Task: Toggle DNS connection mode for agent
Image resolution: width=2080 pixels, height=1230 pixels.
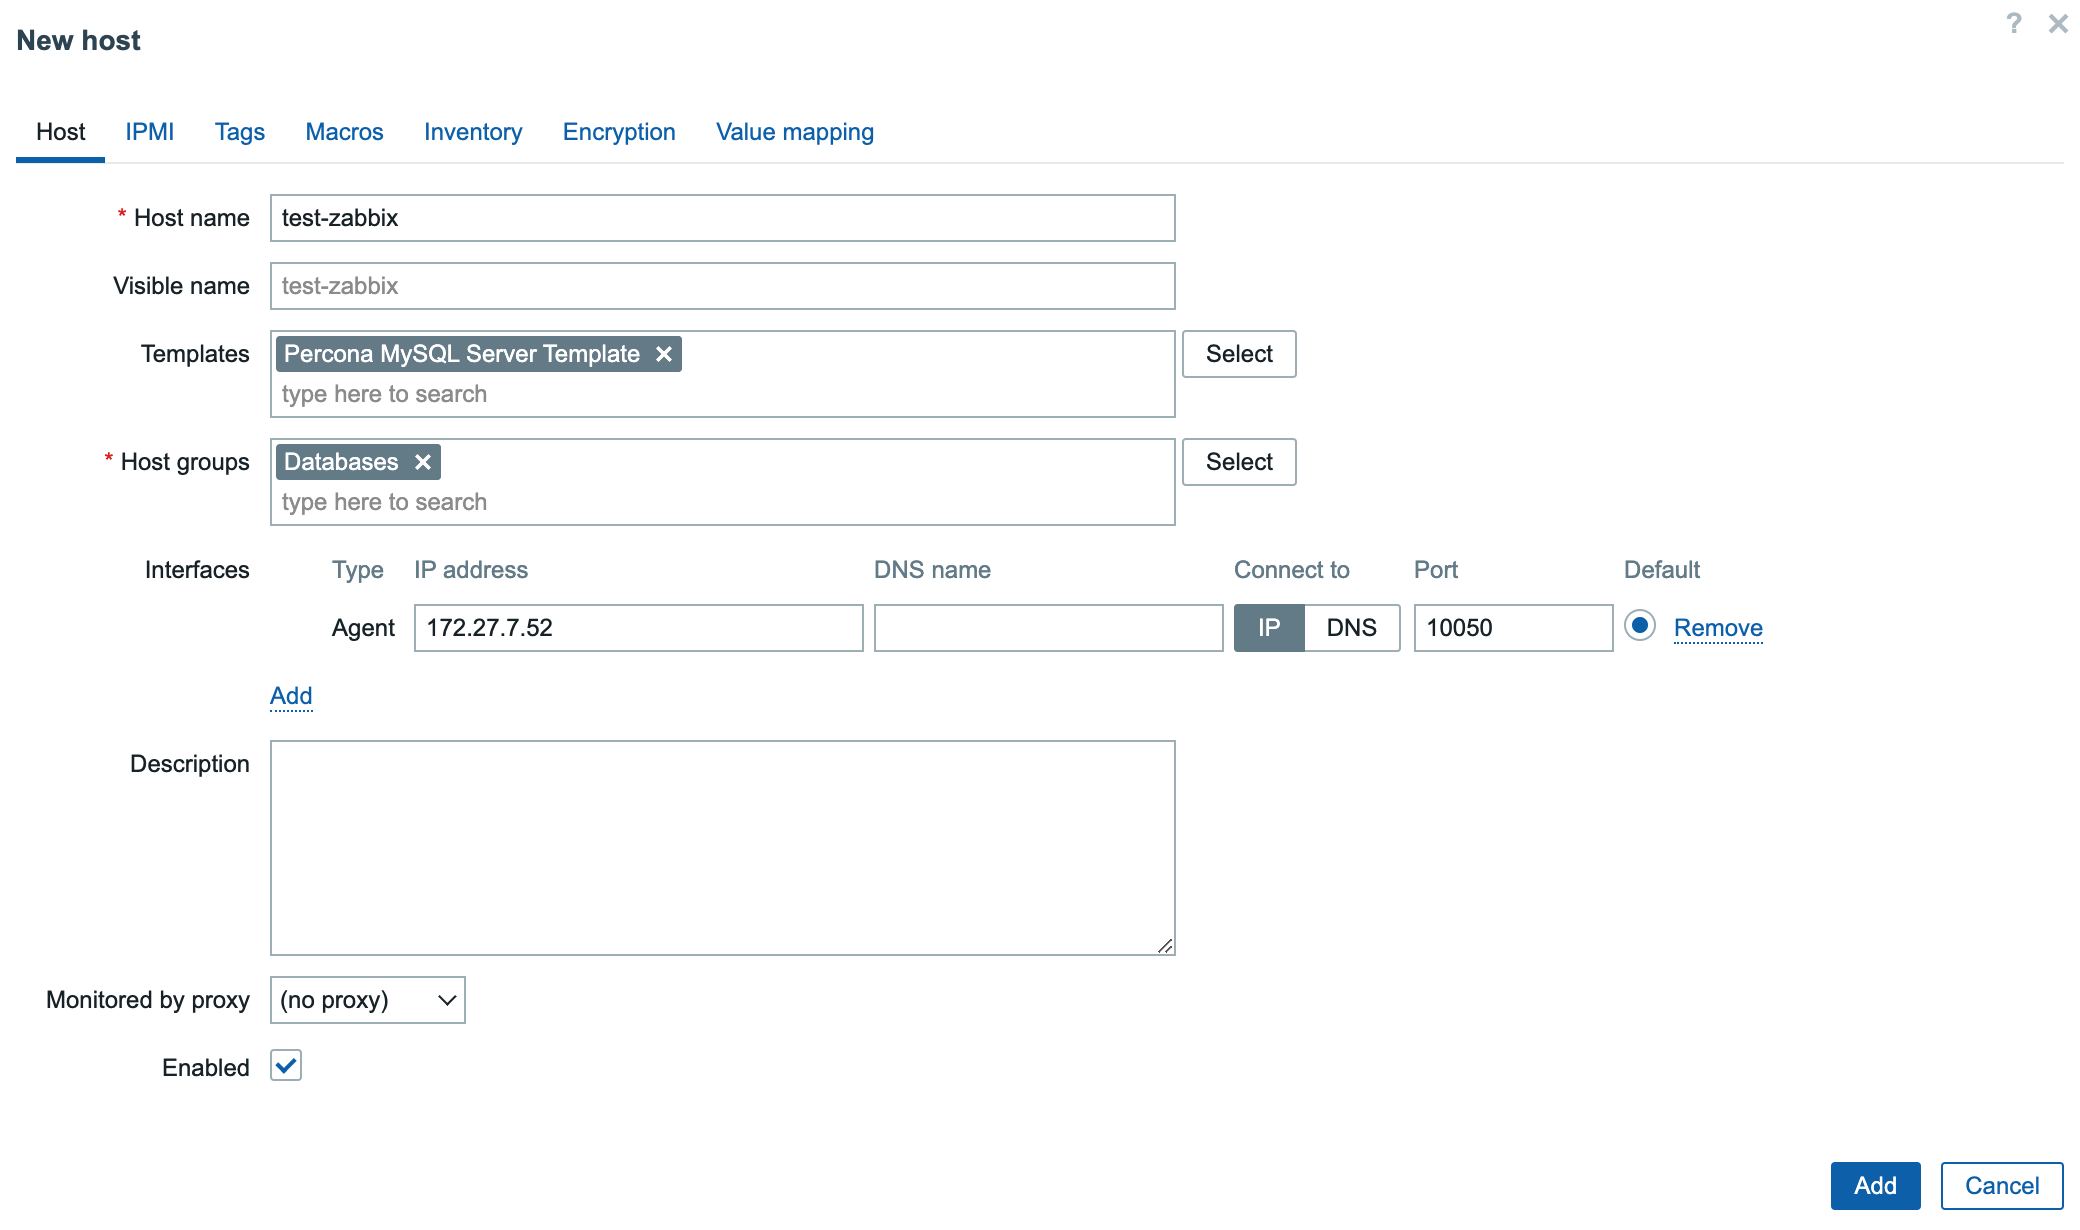Action: point(1350,627)
